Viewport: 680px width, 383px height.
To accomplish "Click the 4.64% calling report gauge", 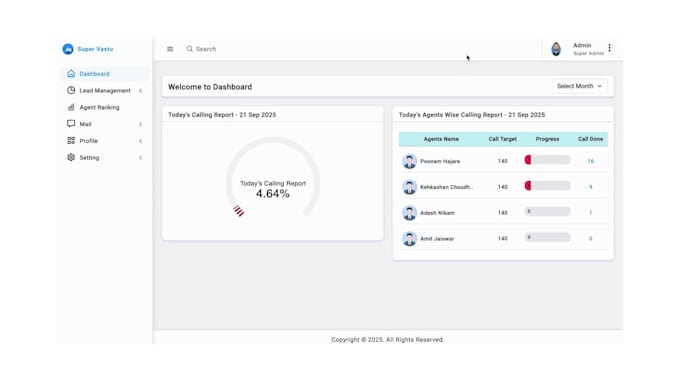I will point(273,178).
